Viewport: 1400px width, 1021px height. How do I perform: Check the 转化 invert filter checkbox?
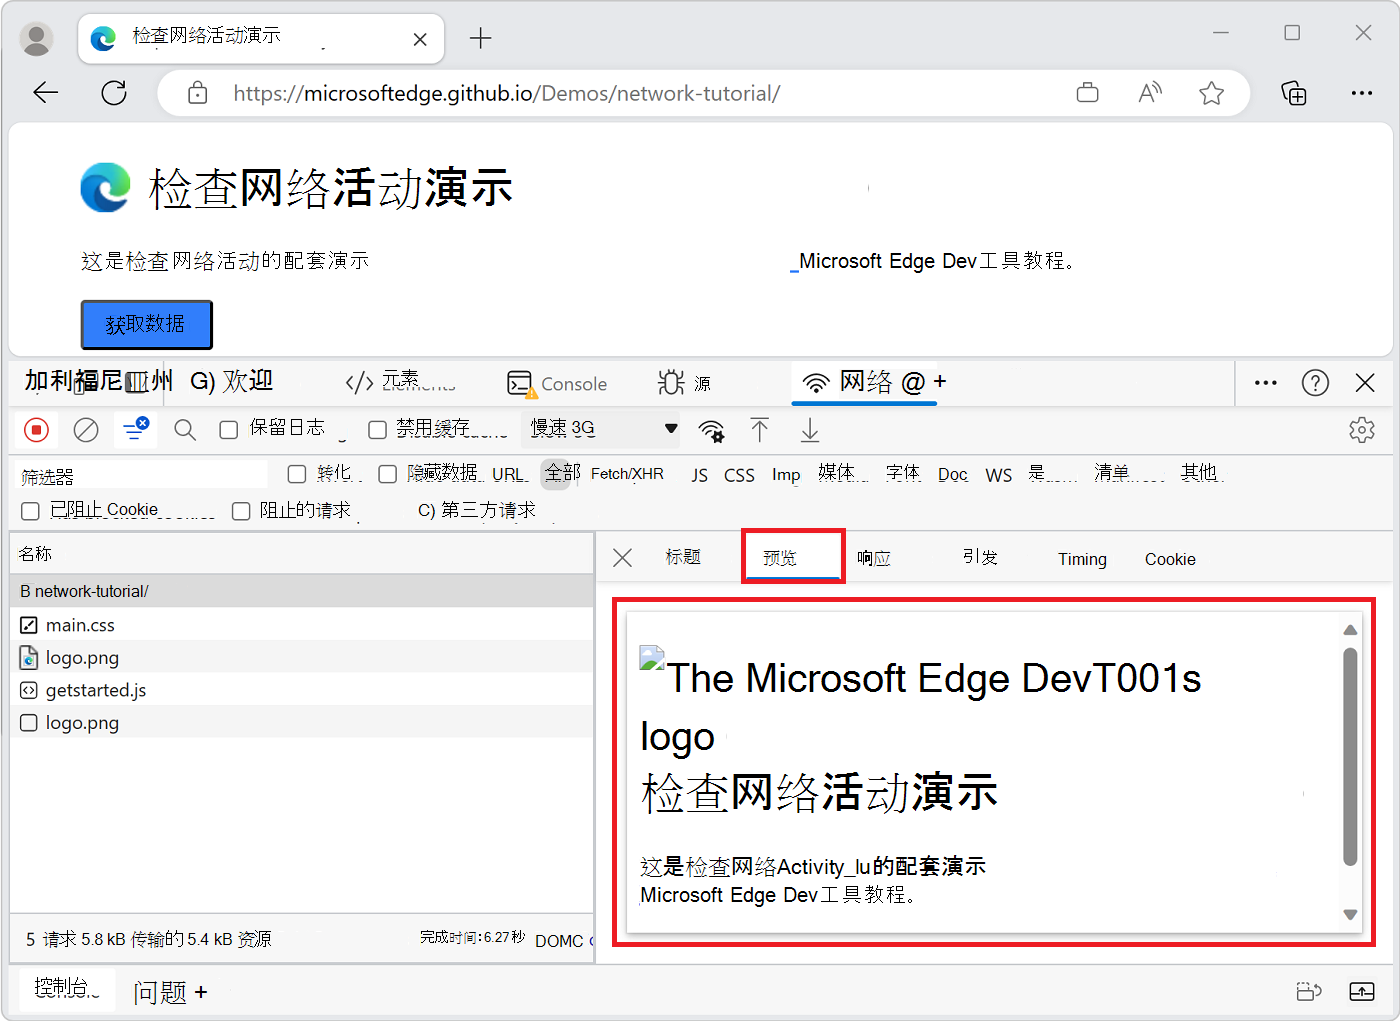click(297, 474)
